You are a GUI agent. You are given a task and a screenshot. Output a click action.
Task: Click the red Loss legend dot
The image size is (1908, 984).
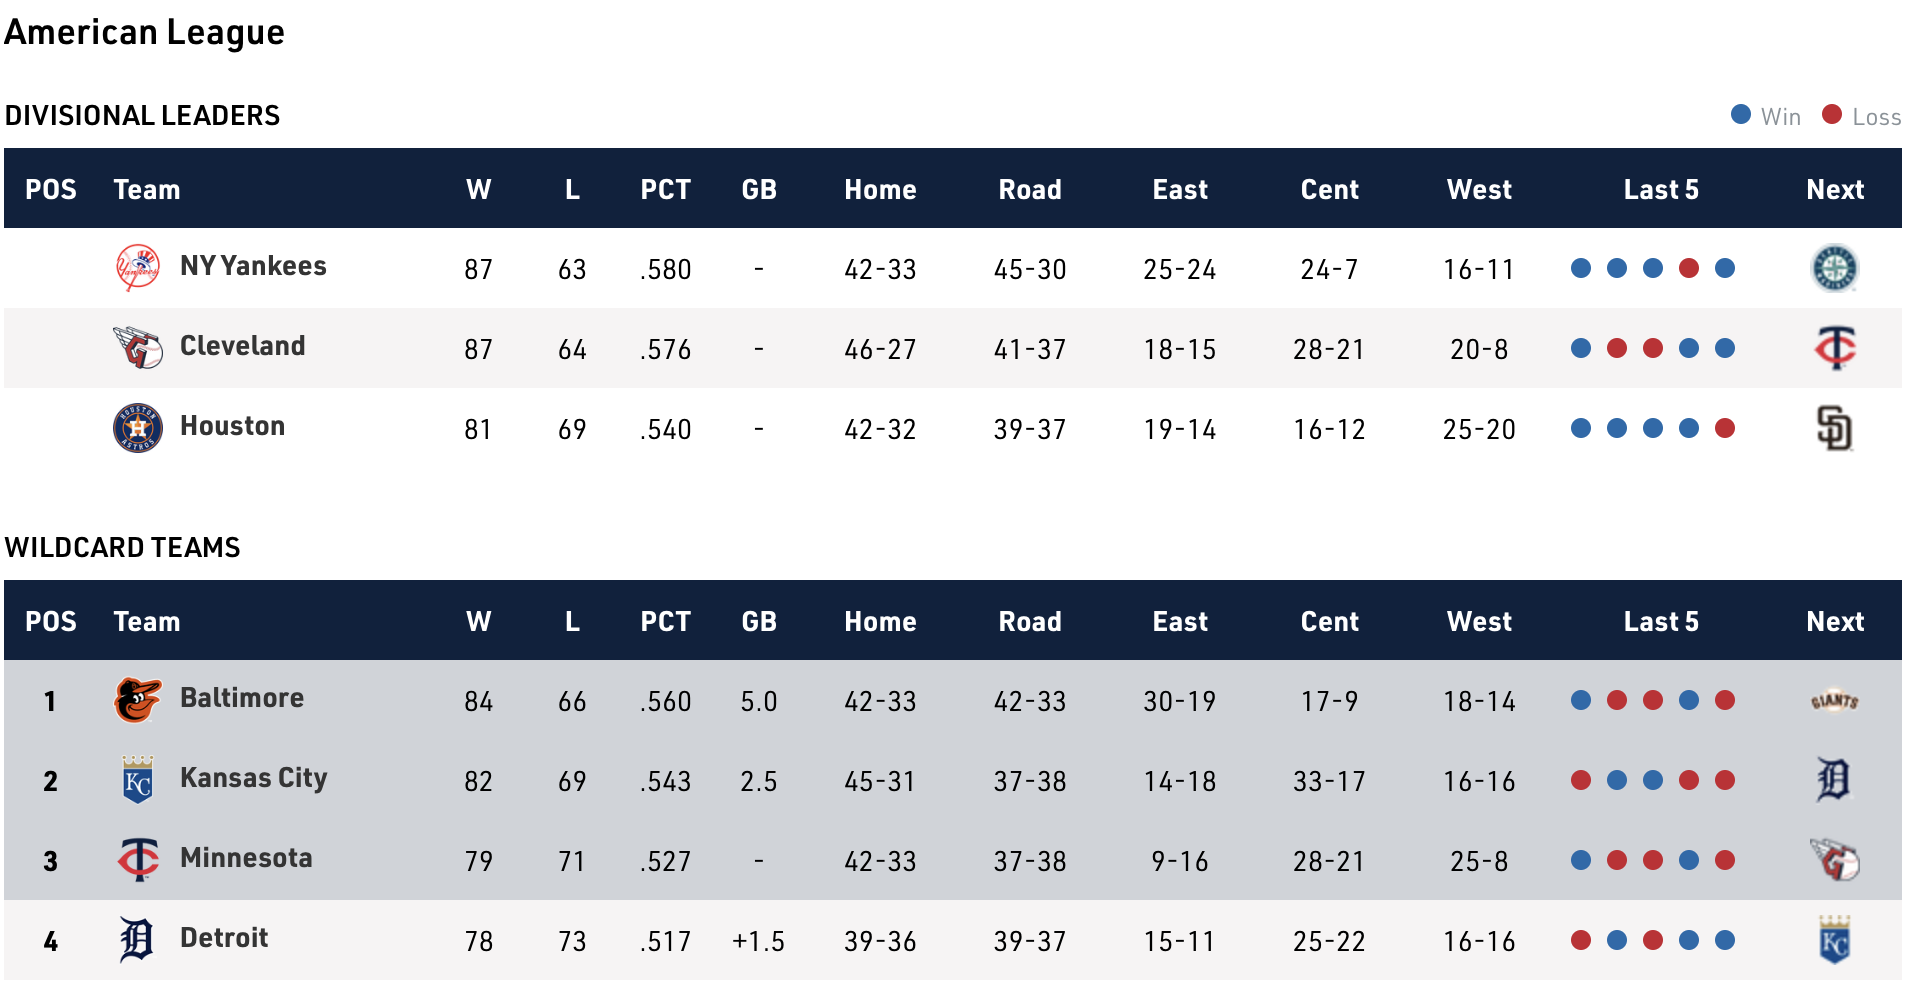point(1832,115)
